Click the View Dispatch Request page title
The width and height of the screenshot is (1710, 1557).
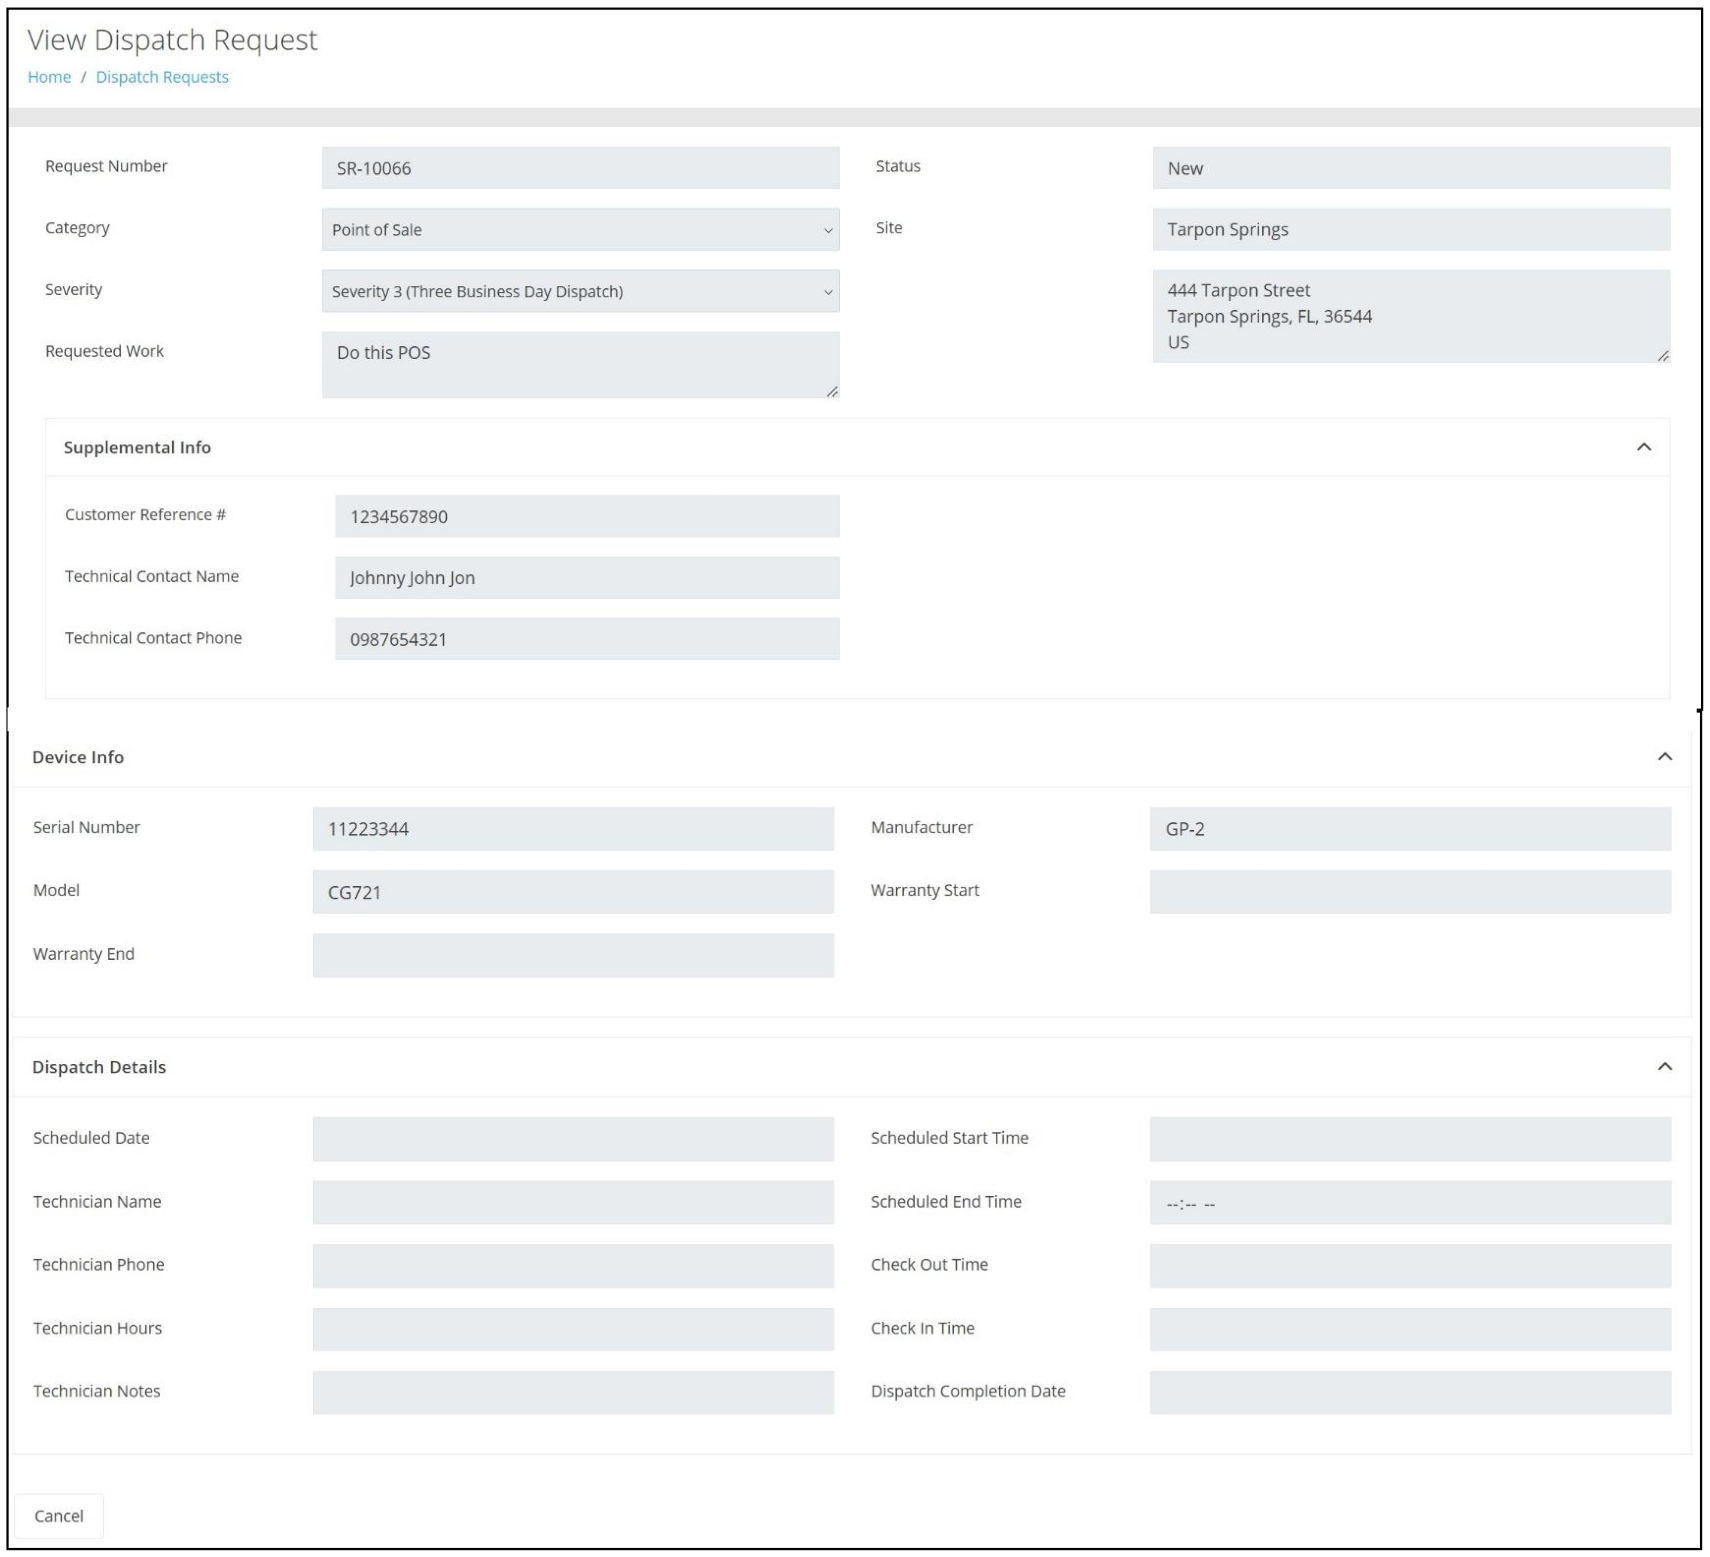pos(172,40)
